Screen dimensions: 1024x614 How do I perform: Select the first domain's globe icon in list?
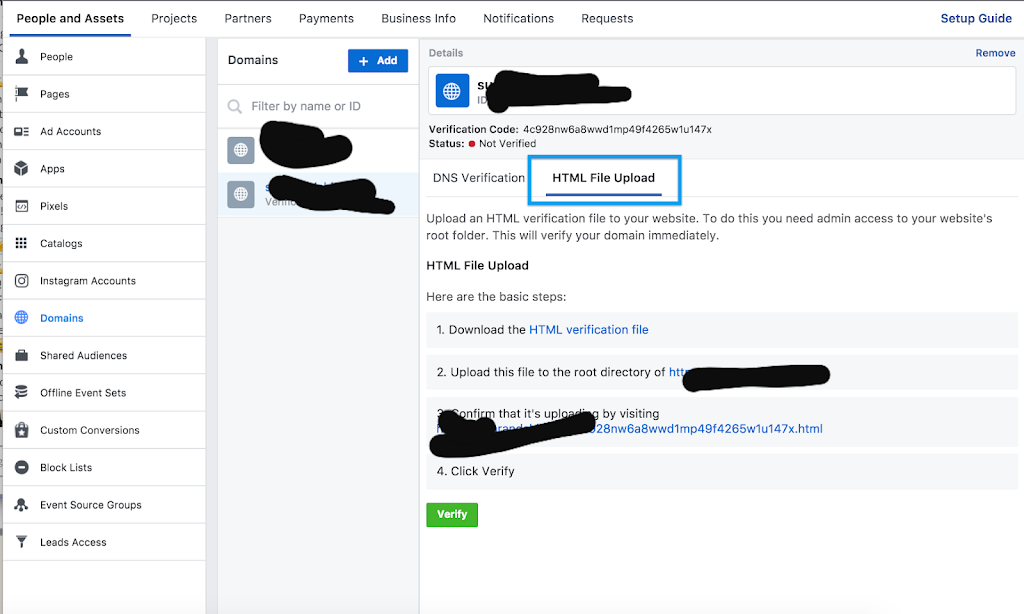(x=241, y=150)
